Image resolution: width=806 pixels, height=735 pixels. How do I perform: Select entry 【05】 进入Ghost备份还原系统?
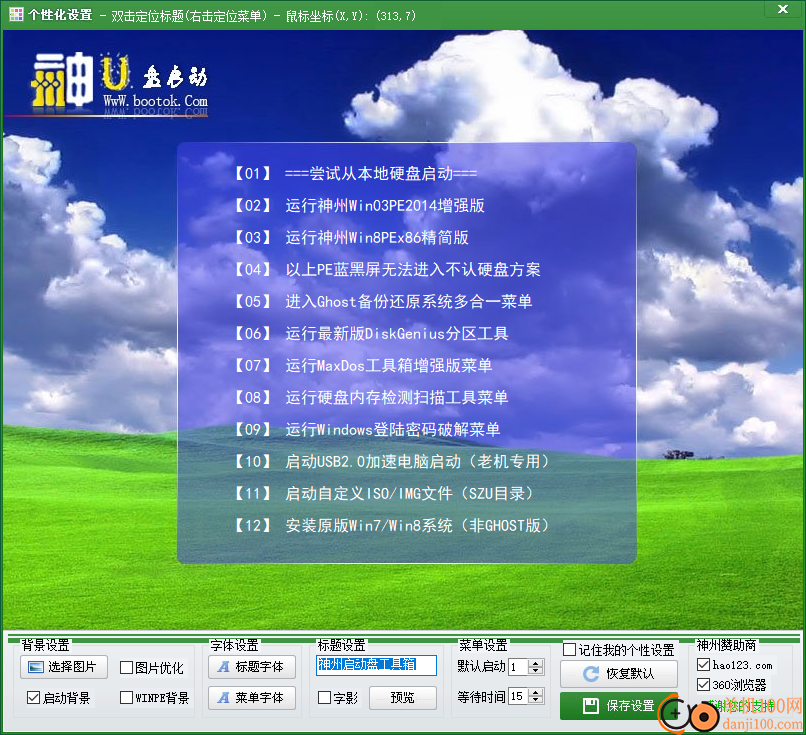(x=383, y=301)
